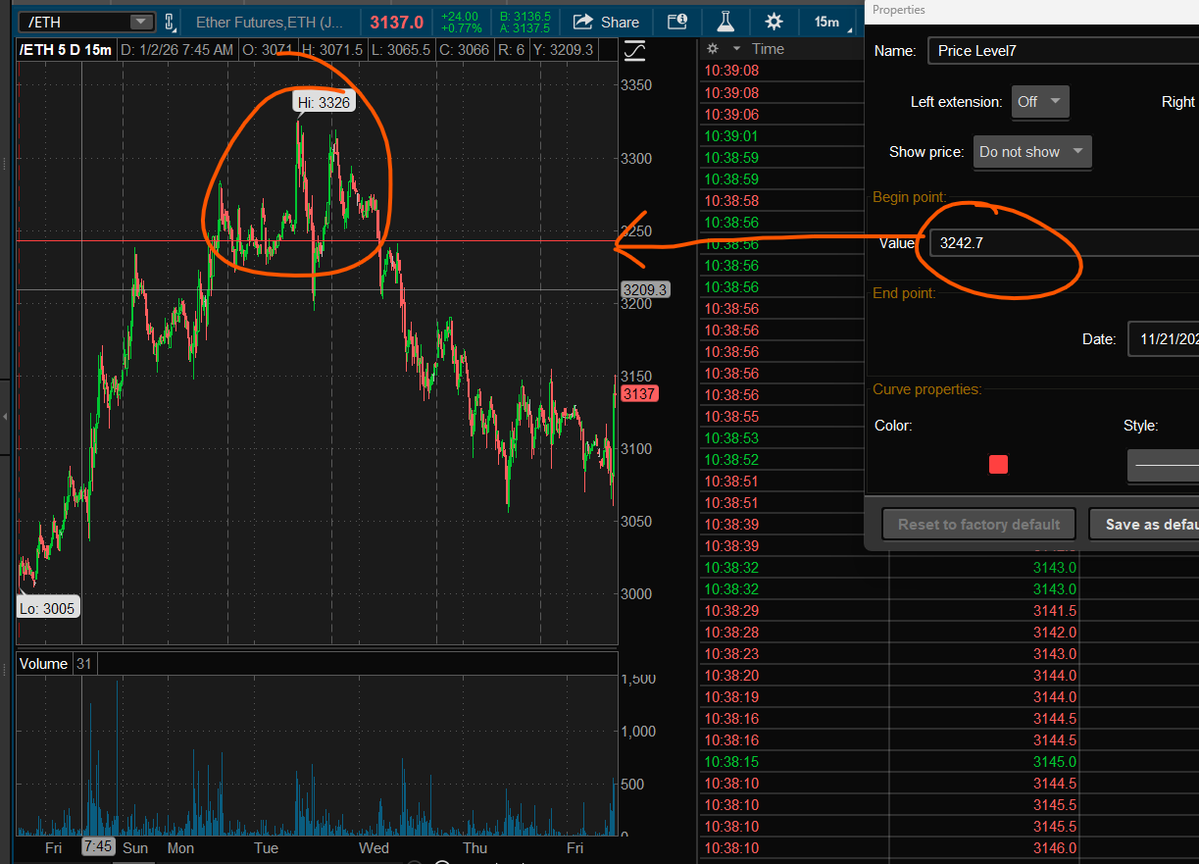Click the Y: 3209.3 header readout
1199x864 pixels.
(x=563, y=50)
